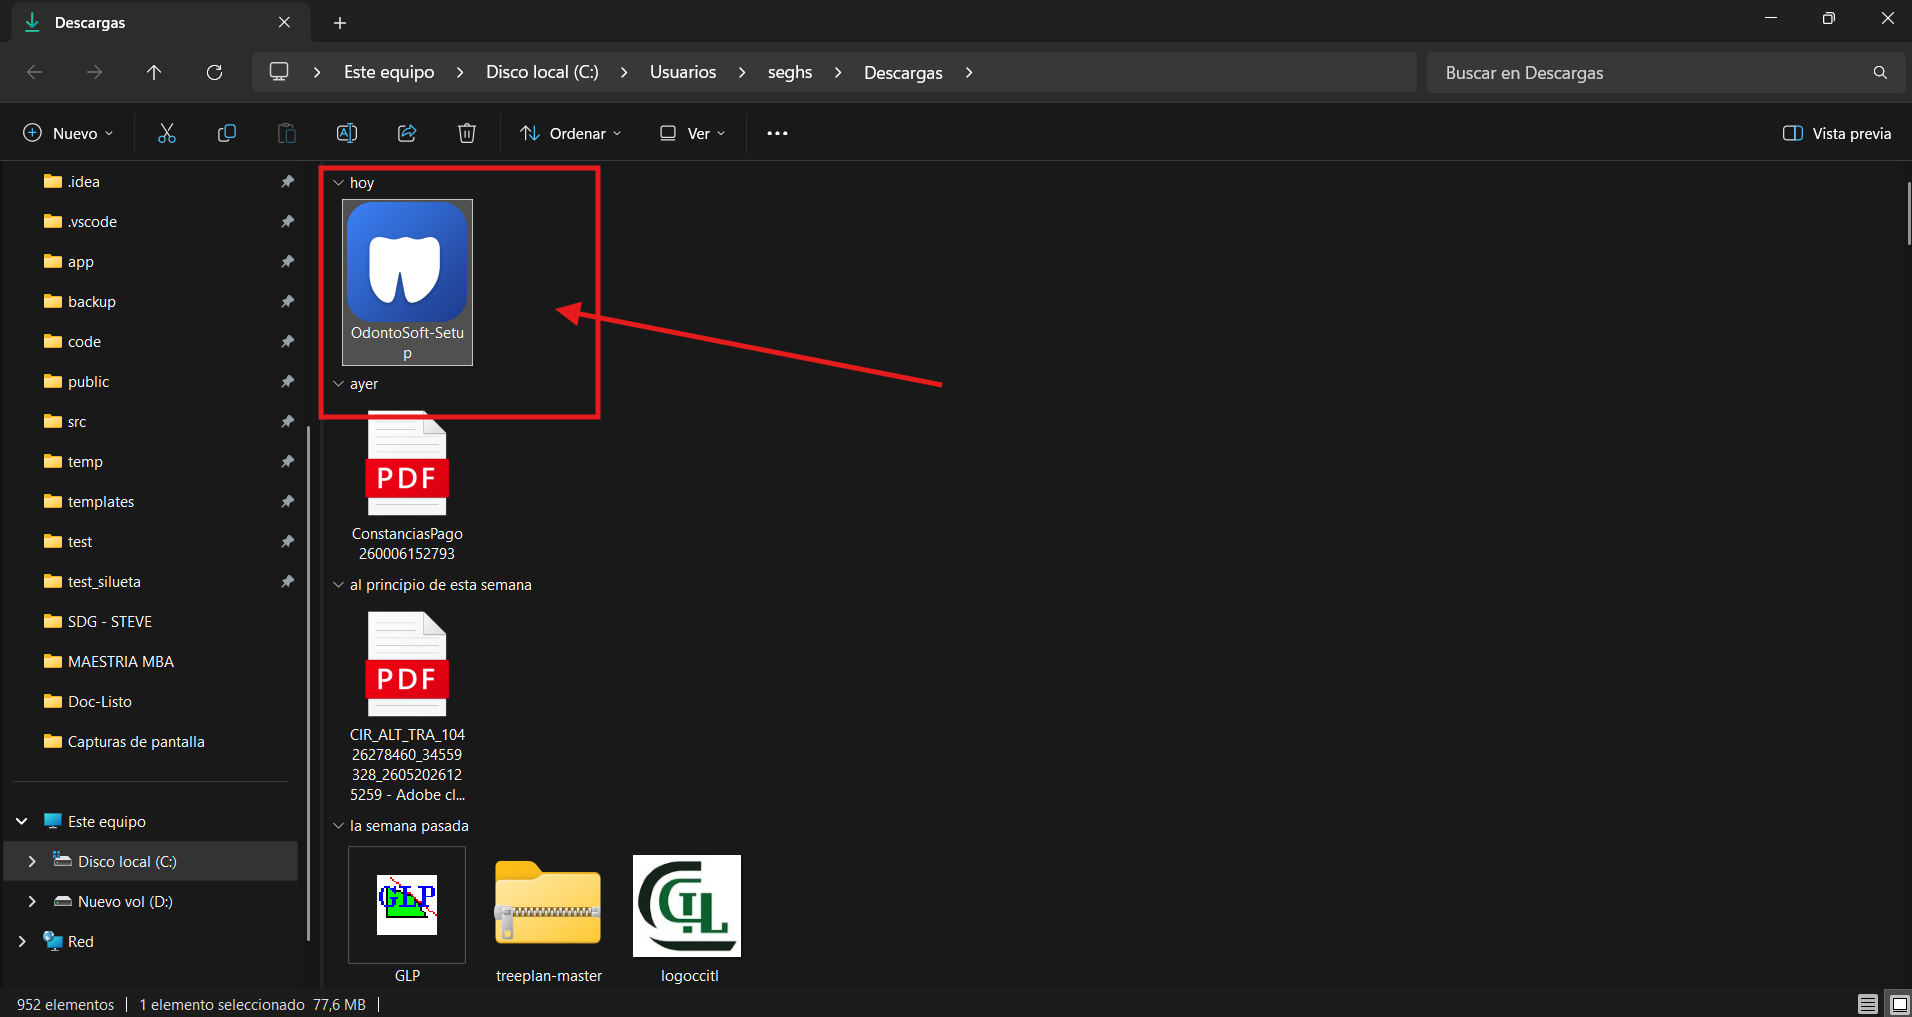The width and height of the screenshot is (1912, 1017).
Task: Toggle the Vista previa preview pane
Action: [1837, 133]
